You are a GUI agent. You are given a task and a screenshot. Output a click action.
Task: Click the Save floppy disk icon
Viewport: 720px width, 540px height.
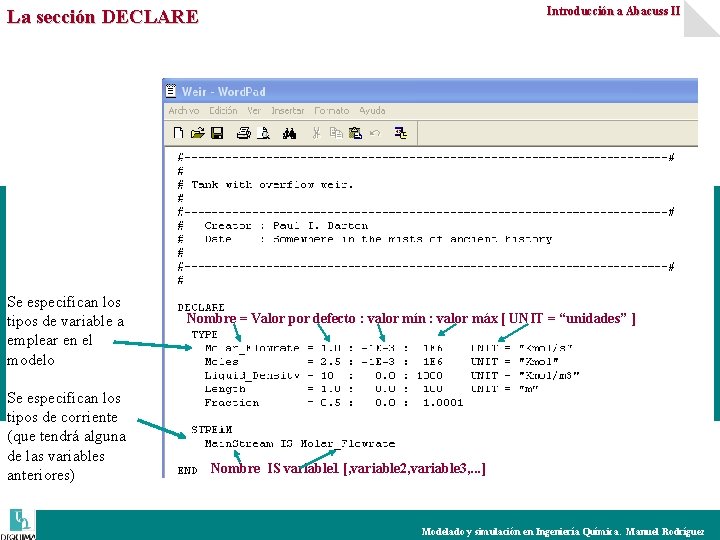pyautogui.click(x=217, y=133)
